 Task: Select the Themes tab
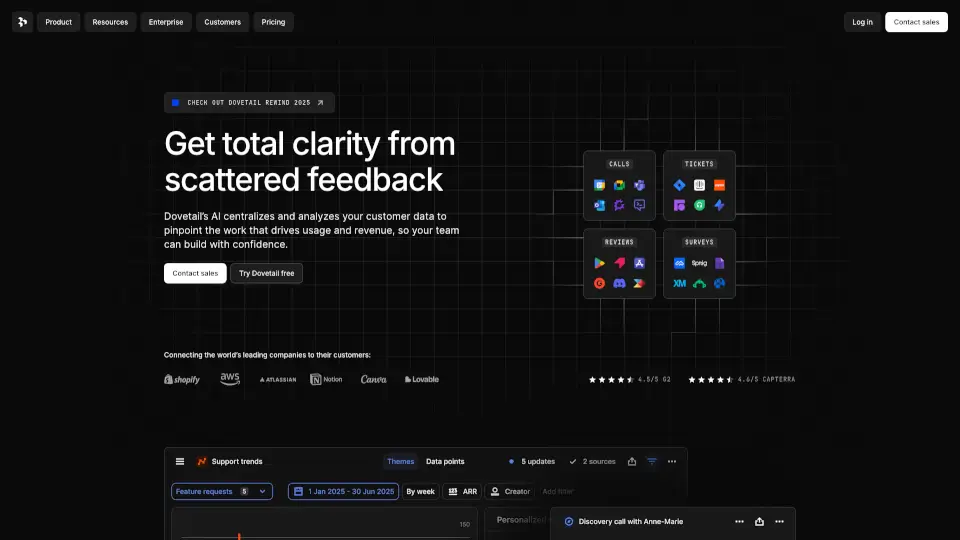click(400, 462)
